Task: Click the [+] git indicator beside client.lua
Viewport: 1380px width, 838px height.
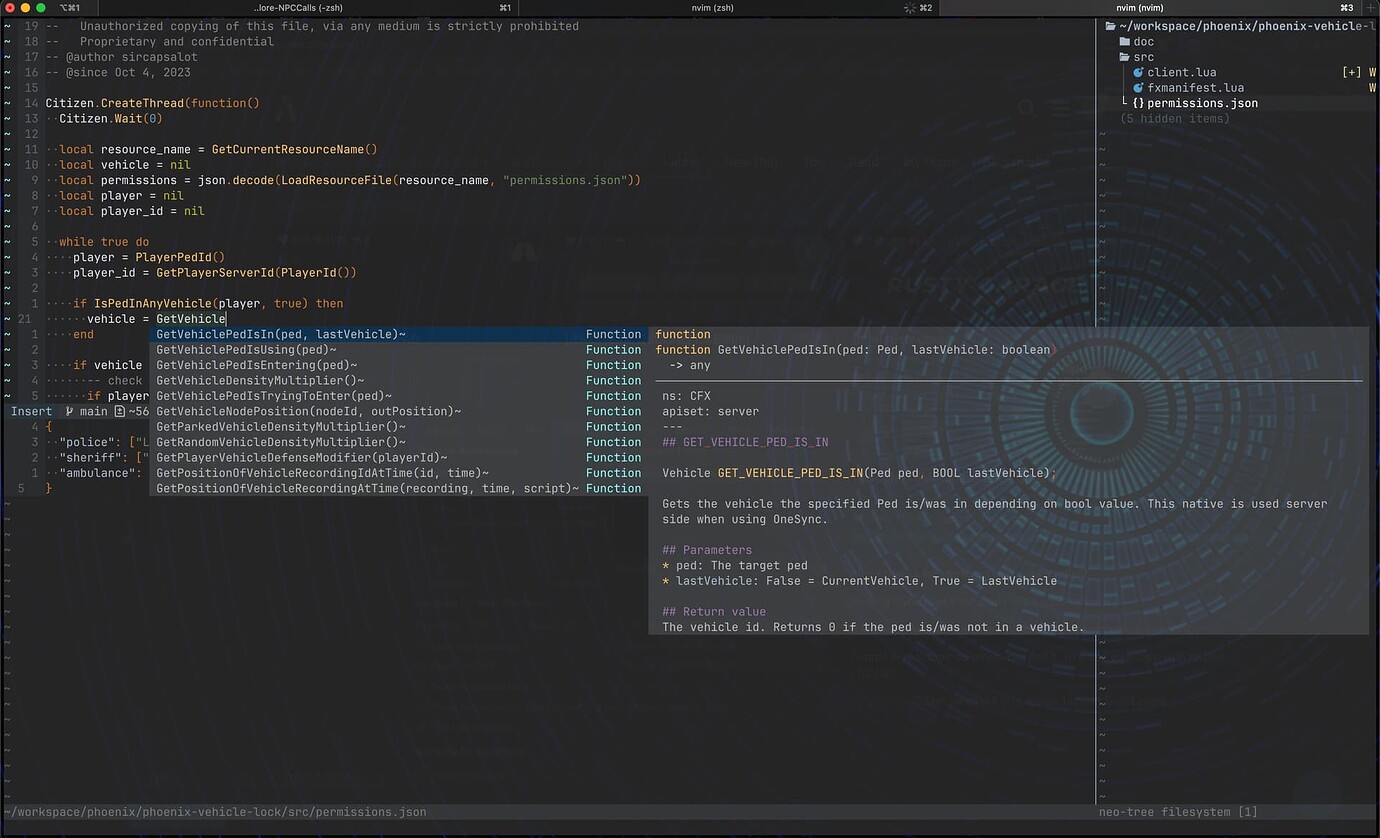Action: tap(1351, 72)
